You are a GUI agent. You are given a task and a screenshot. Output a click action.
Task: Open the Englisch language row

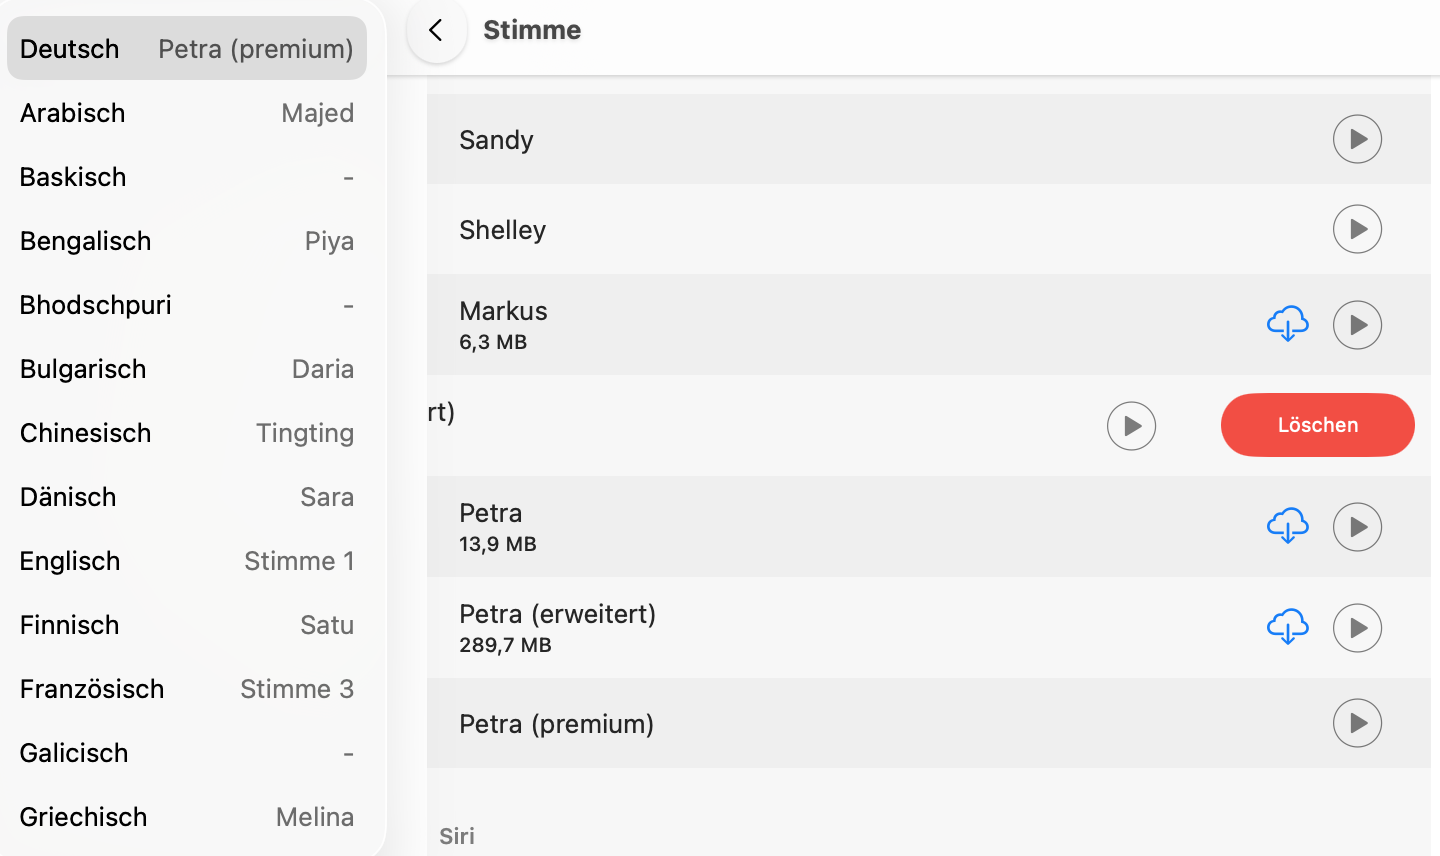click(187, 561)
